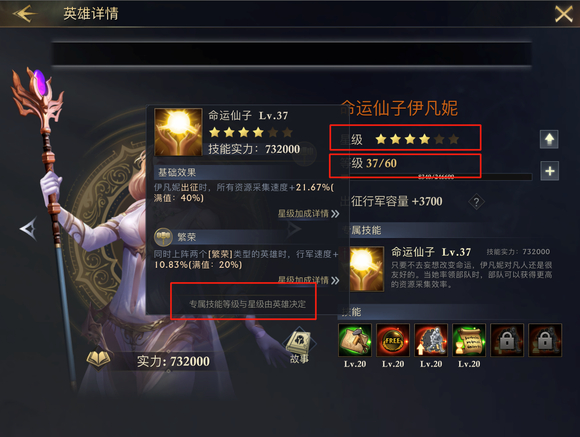Open march capacity help question mark
The width and height of the screenshot is (580, 437).
[x=476, y=202]
